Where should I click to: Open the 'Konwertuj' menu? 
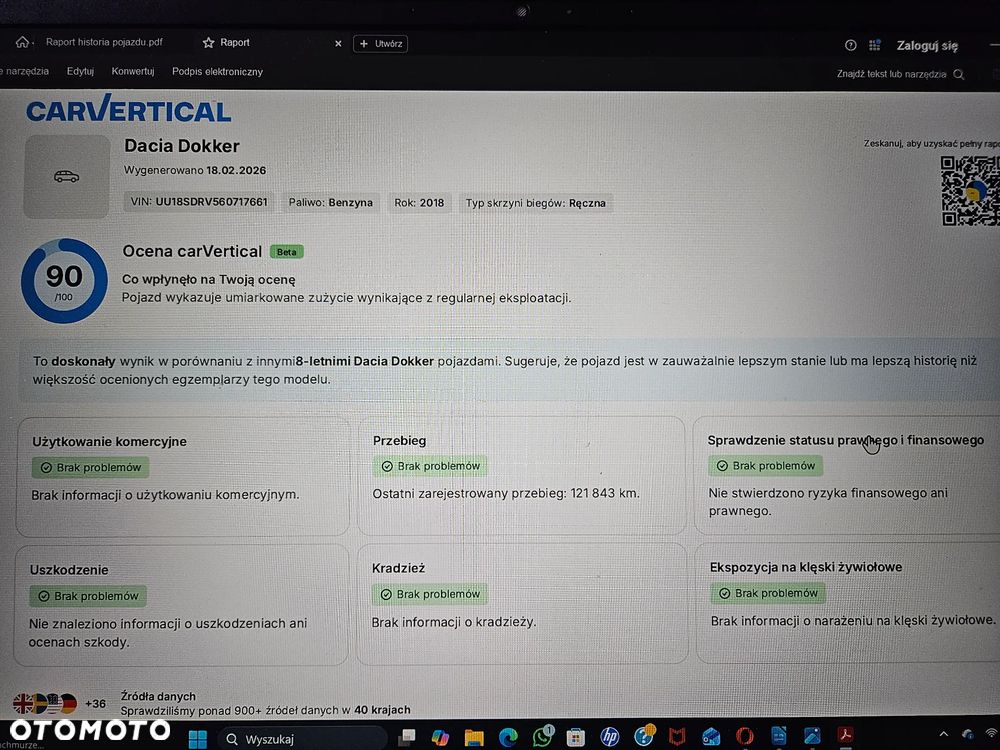133,71
